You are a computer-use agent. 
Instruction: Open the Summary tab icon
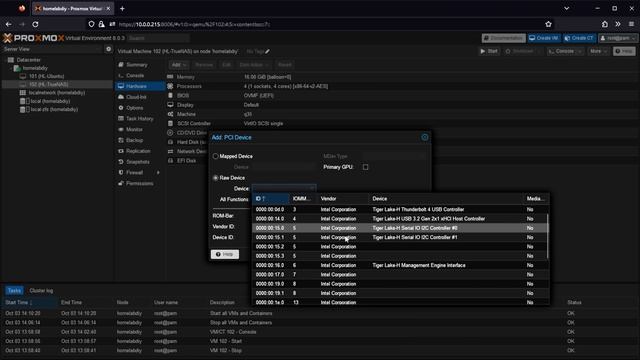tap(121, 65)
